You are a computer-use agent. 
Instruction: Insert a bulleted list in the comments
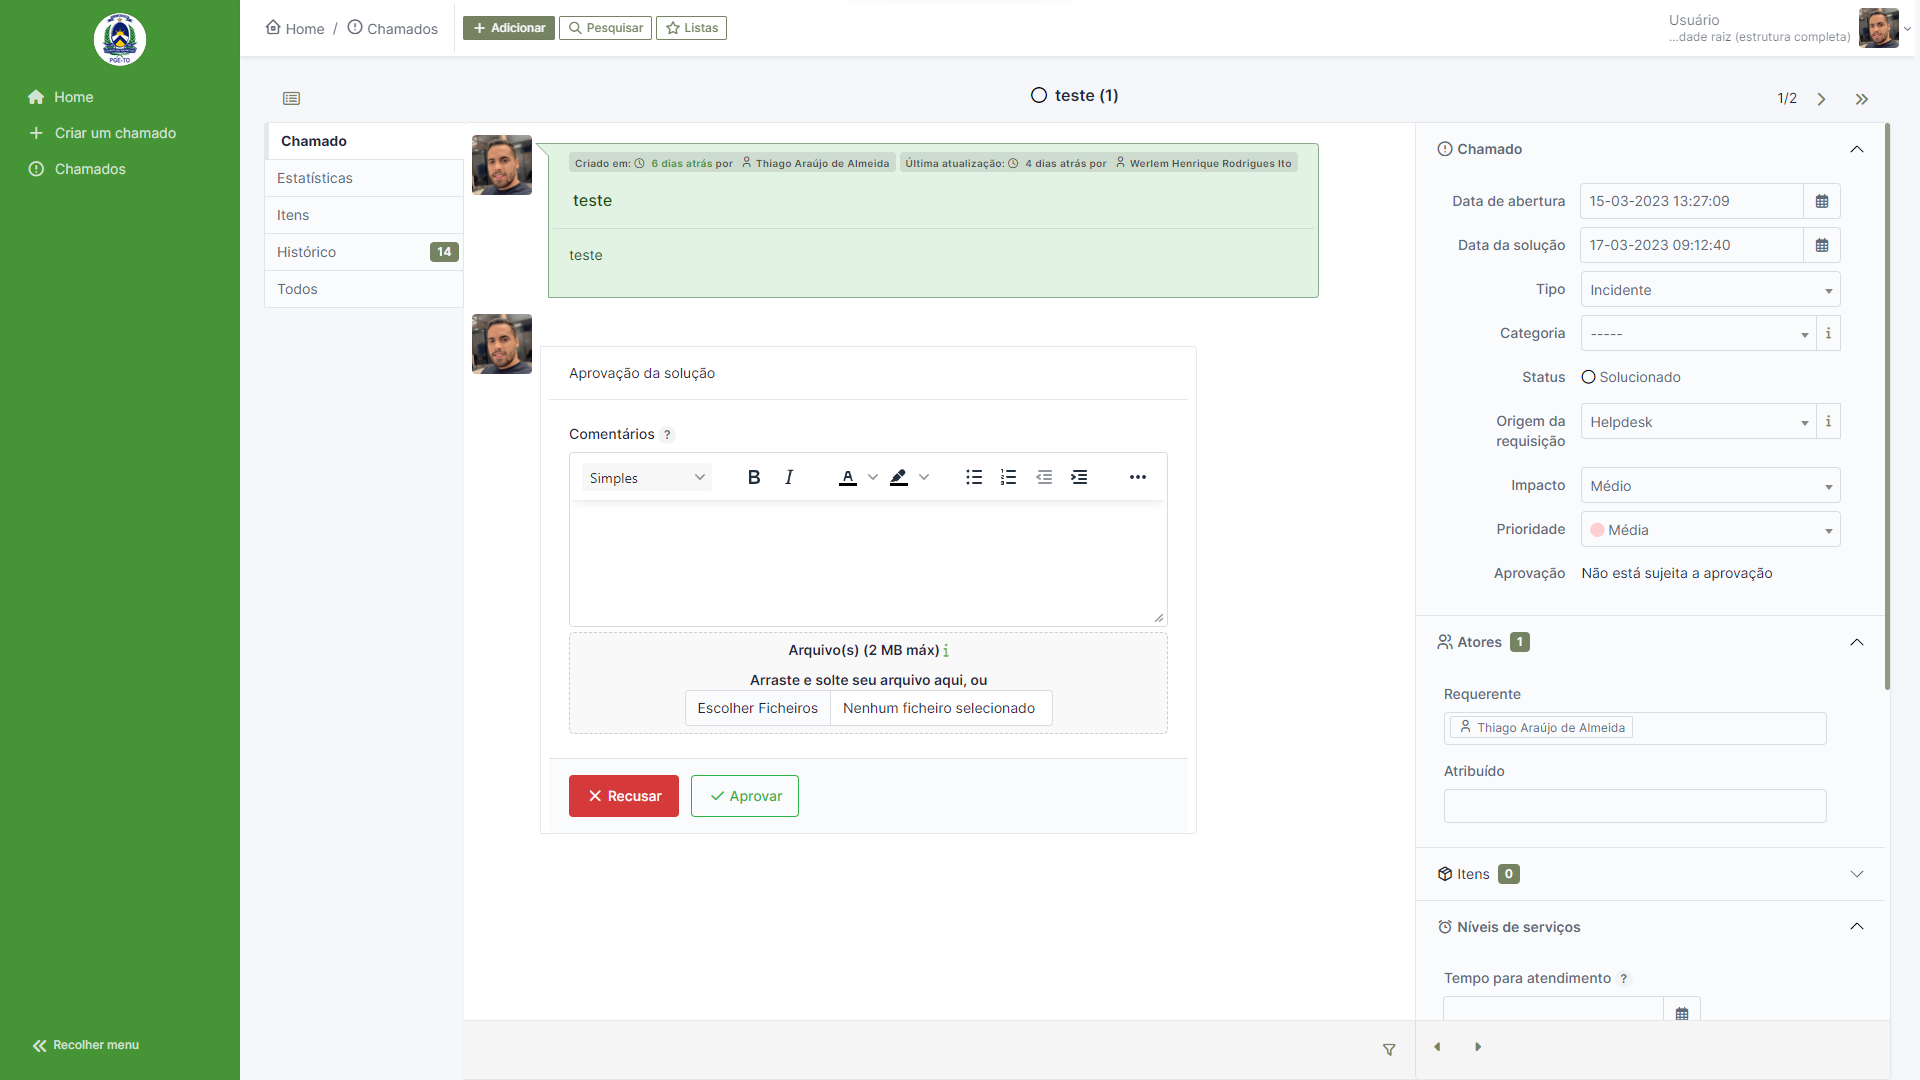(x=974, y=477)
